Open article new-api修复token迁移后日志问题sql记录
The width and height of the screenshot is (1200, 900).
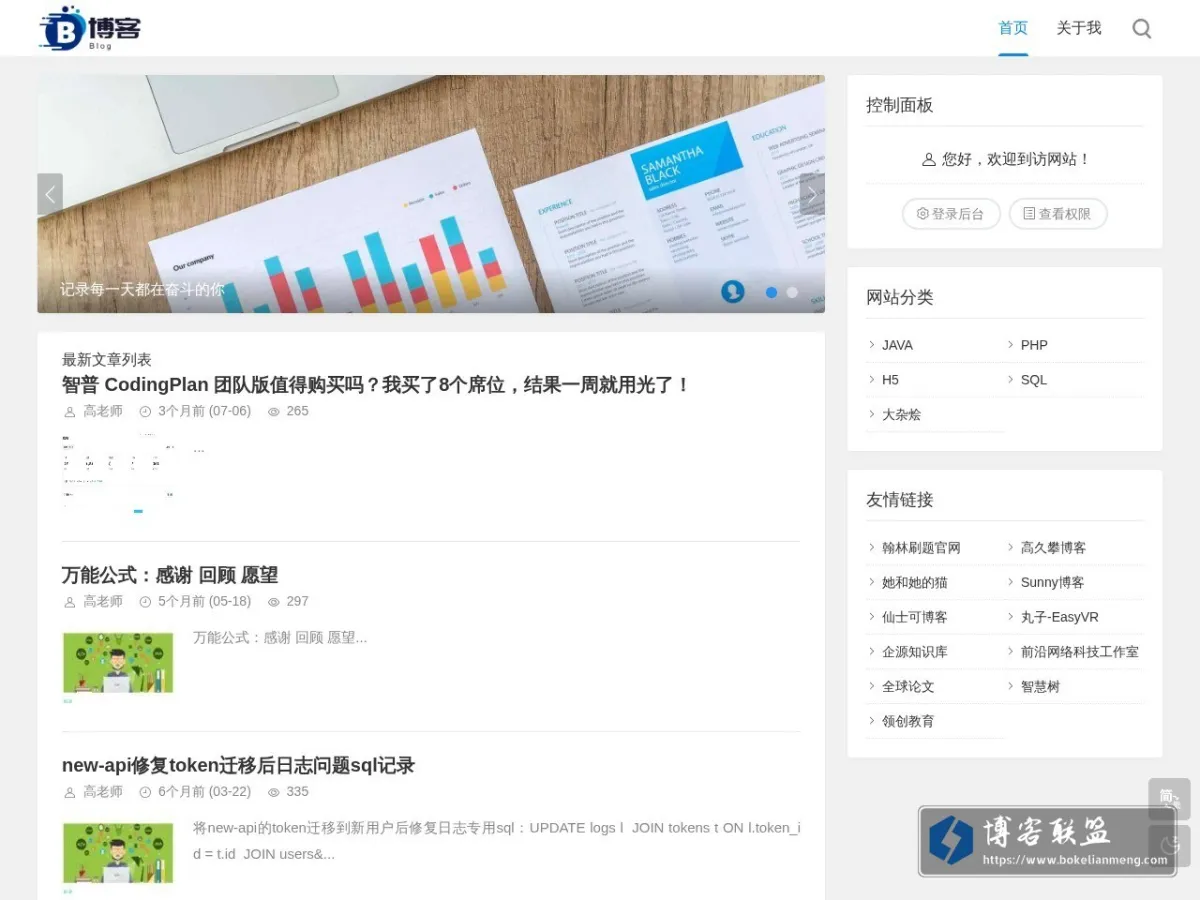coord(238,765)
